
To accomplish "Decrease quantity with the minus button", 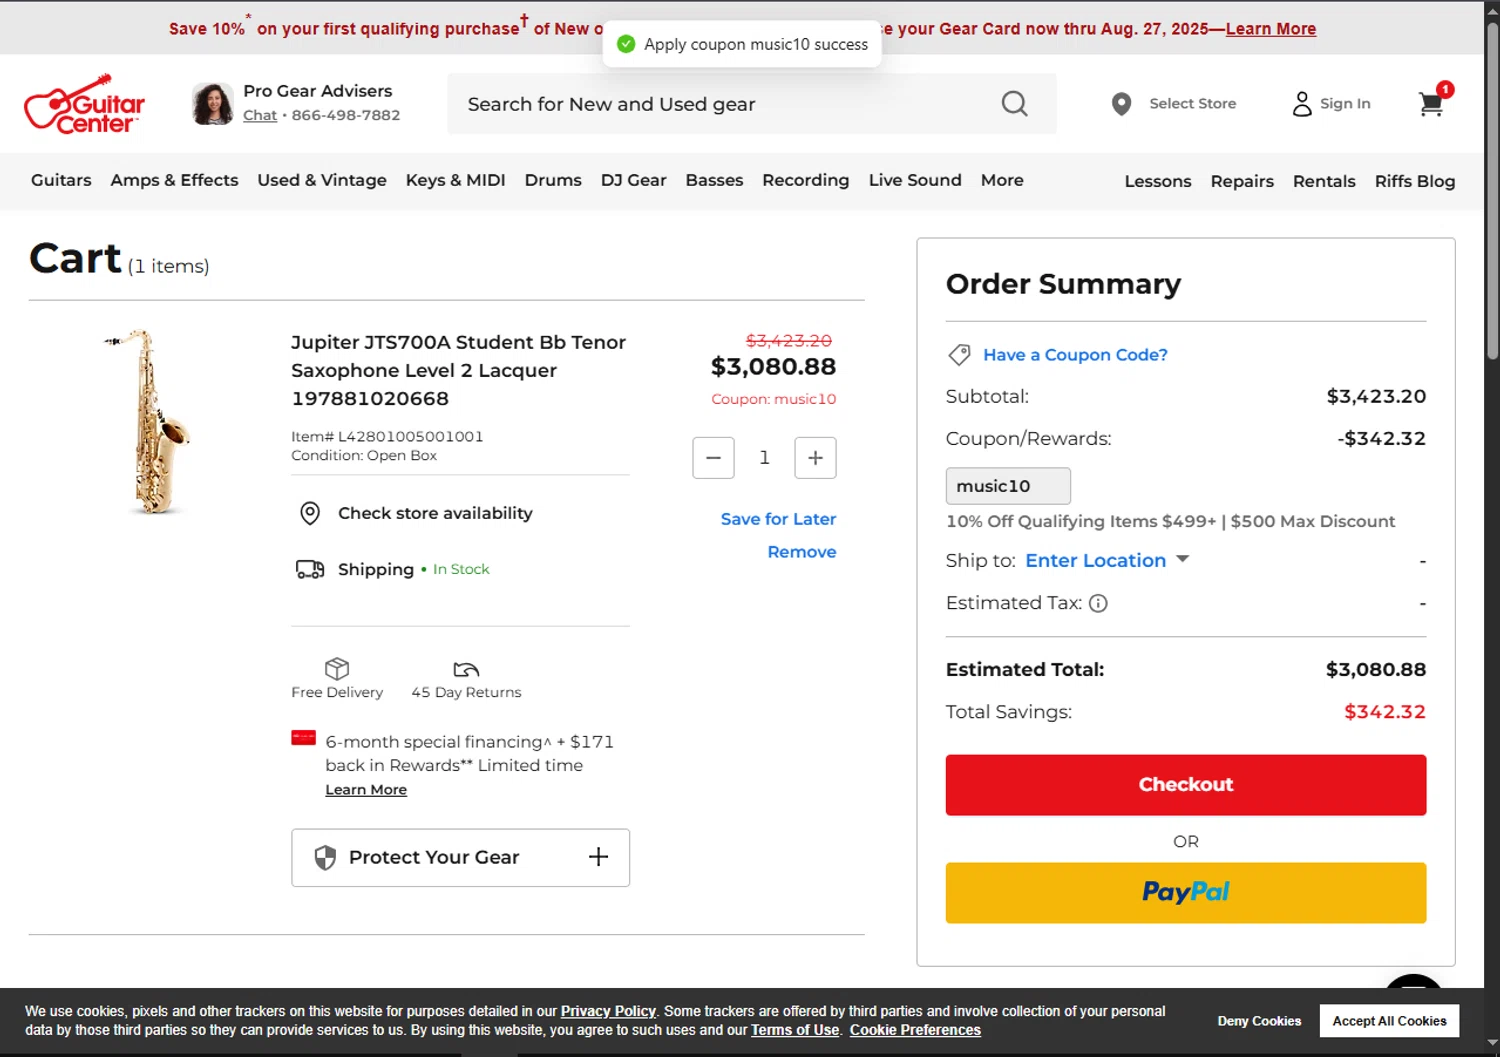I will [713, 458].
